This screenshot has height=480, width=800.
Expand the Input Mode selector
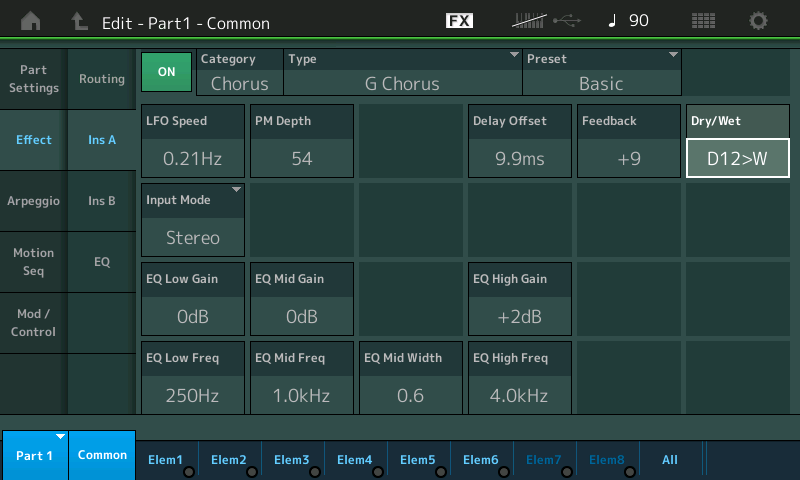pyautogui.click(x=193, y=220)
